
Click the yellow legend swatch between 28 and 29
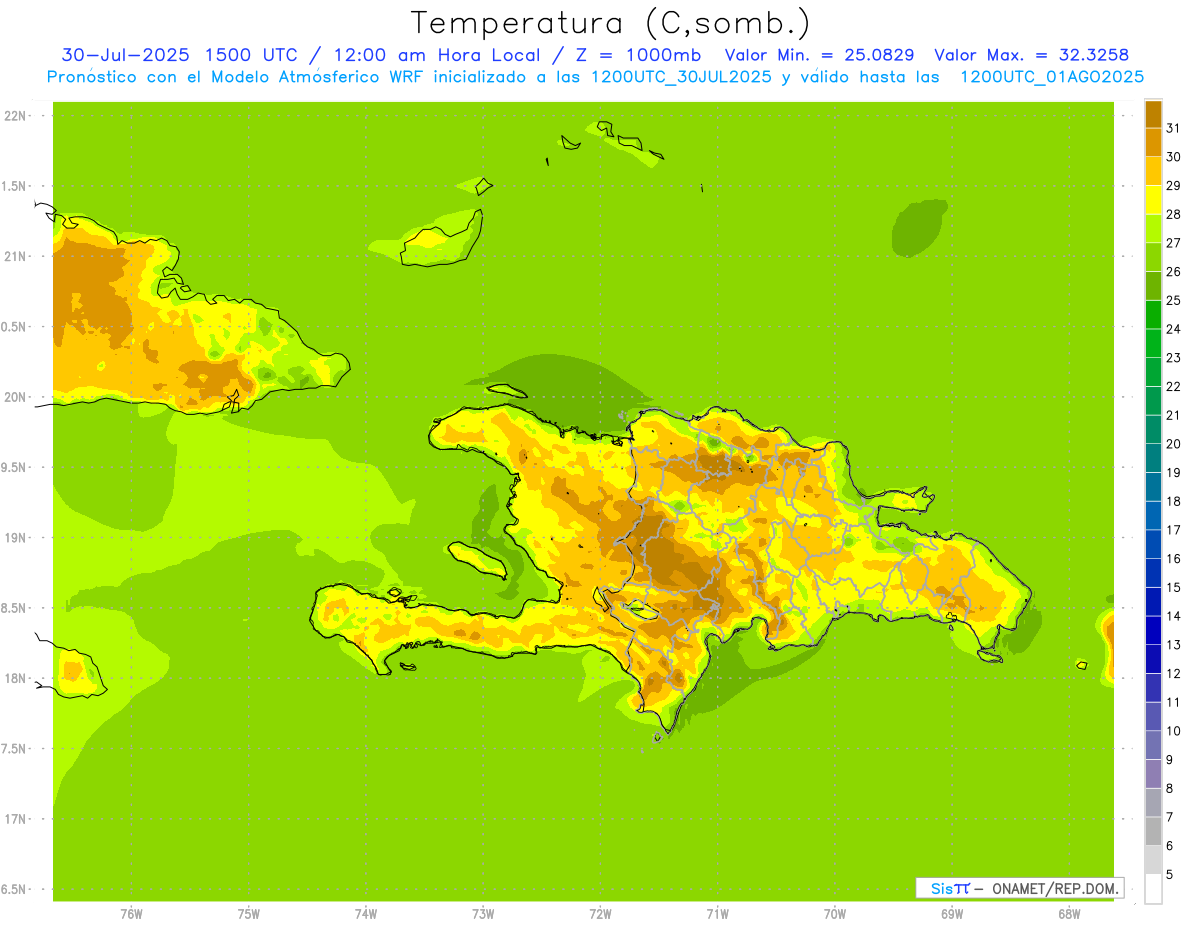1153,200
